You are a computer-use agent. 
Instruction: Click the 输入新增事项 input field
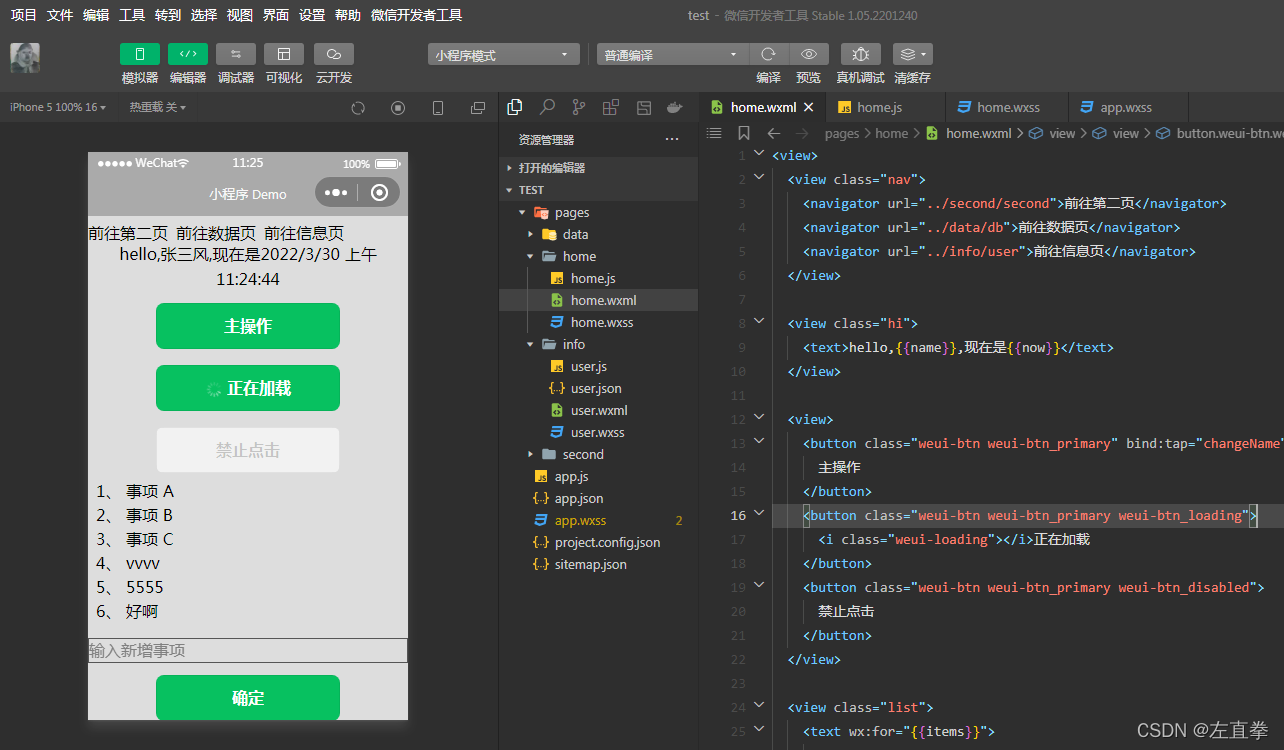(248, 650)
